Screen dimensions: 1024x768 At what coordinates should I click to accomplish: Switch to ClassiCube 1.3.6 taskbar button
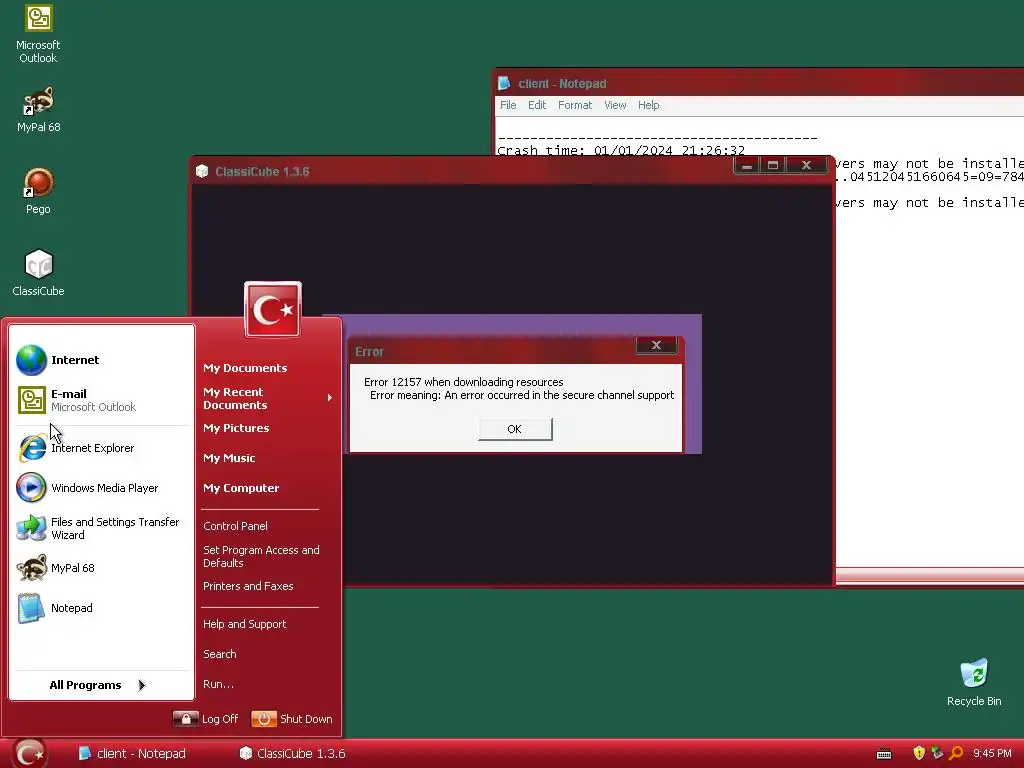[294, 754]
